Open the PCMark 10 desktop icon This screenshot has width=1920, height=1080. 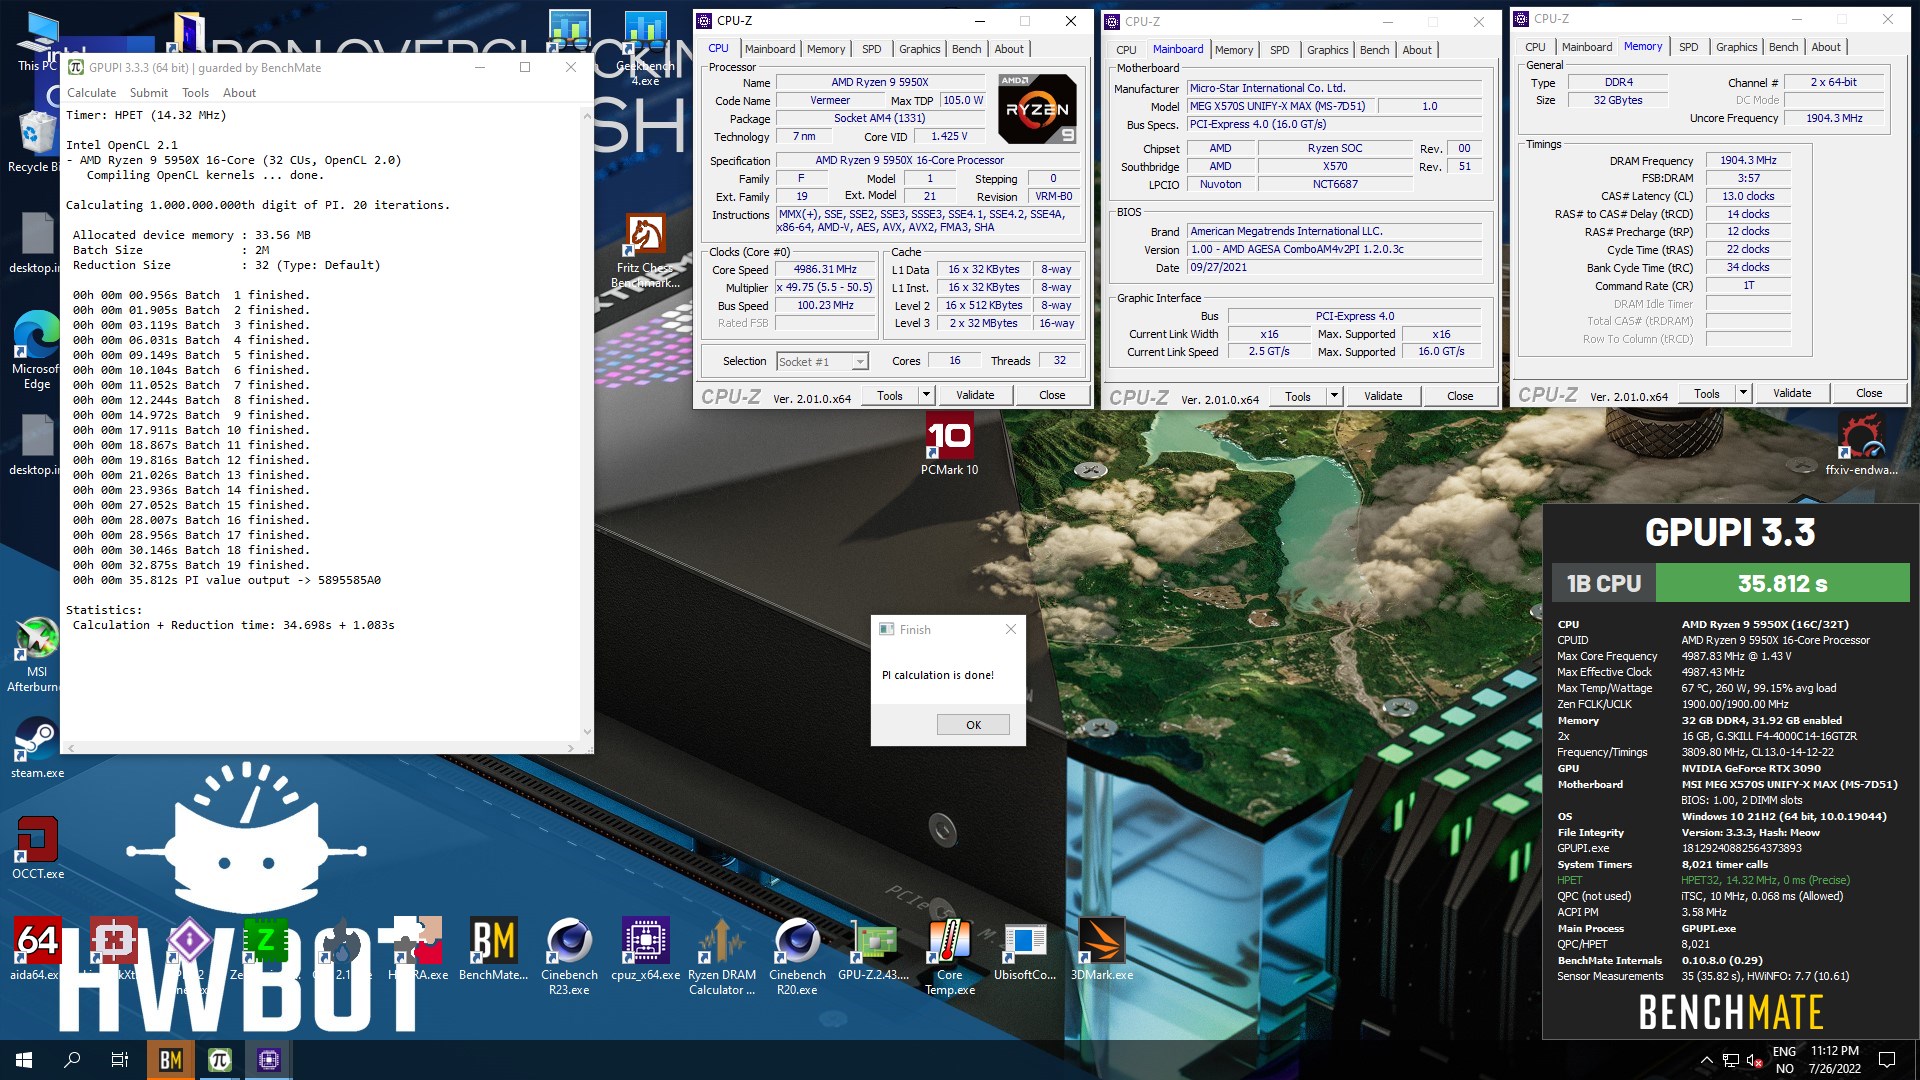949,445
